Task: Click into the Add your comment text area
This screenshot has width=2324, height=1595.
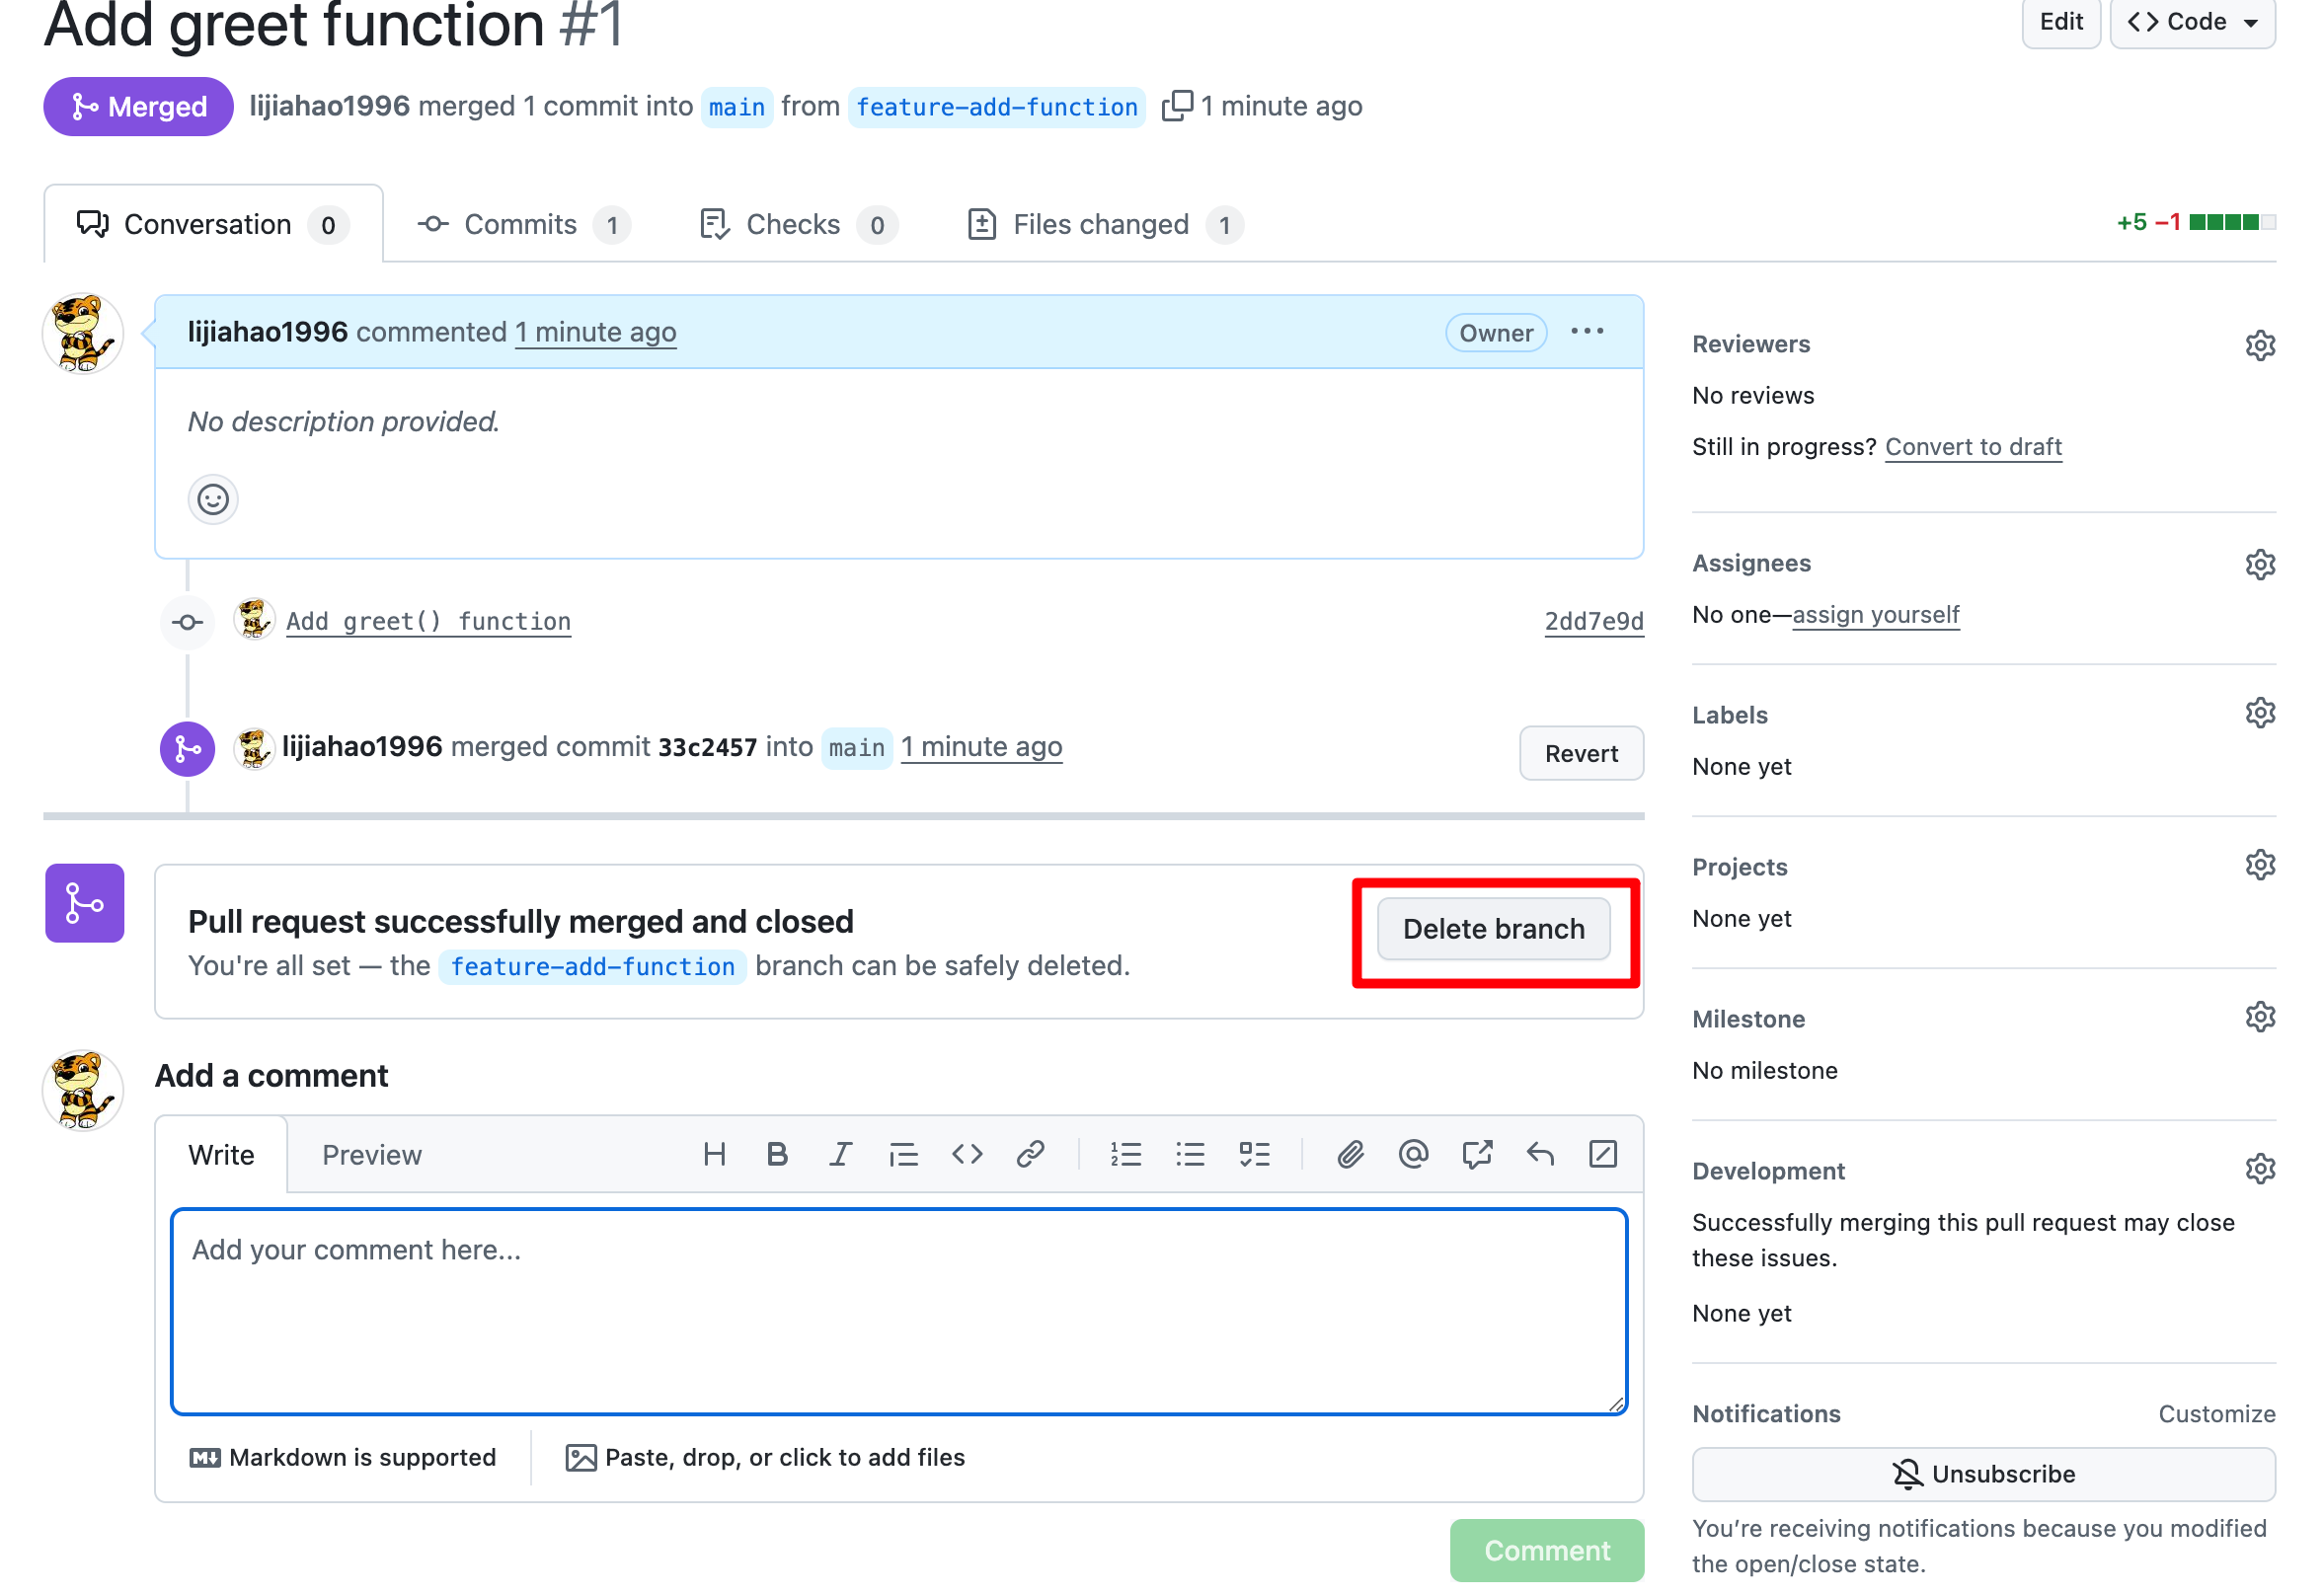Action: [898, 1312]
